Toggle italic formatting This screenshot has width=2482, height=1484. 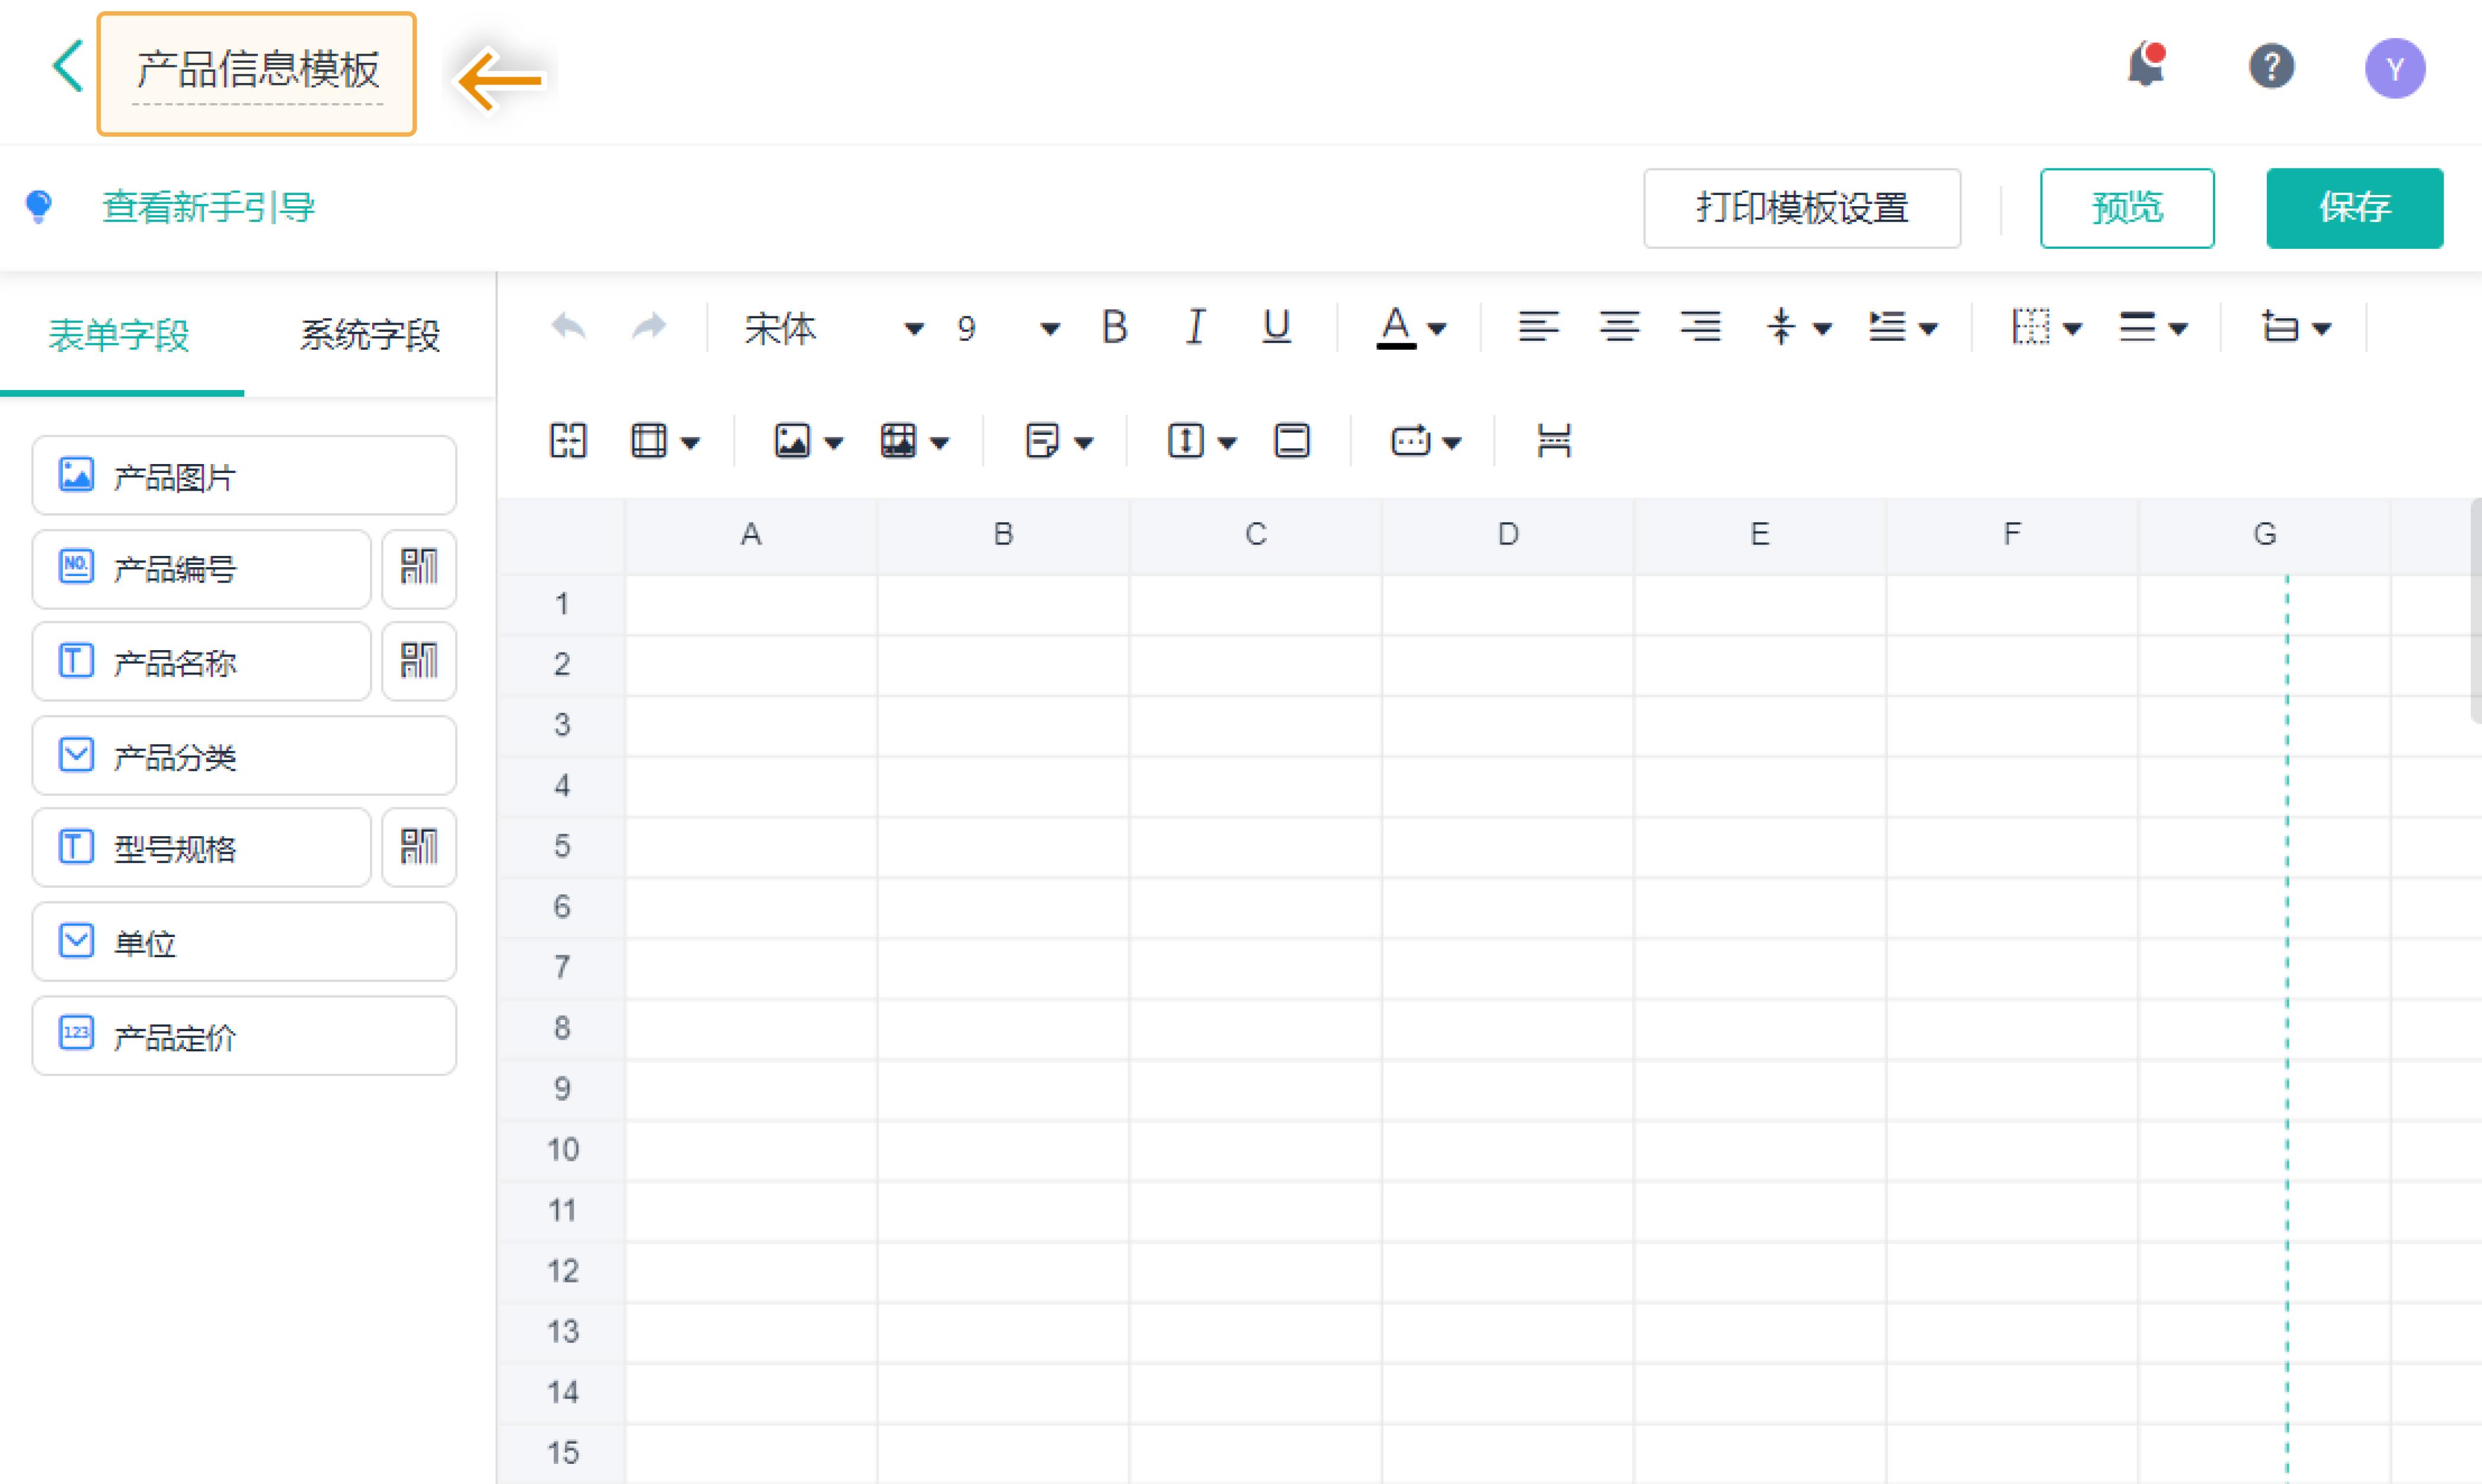tap(1195, 327)
